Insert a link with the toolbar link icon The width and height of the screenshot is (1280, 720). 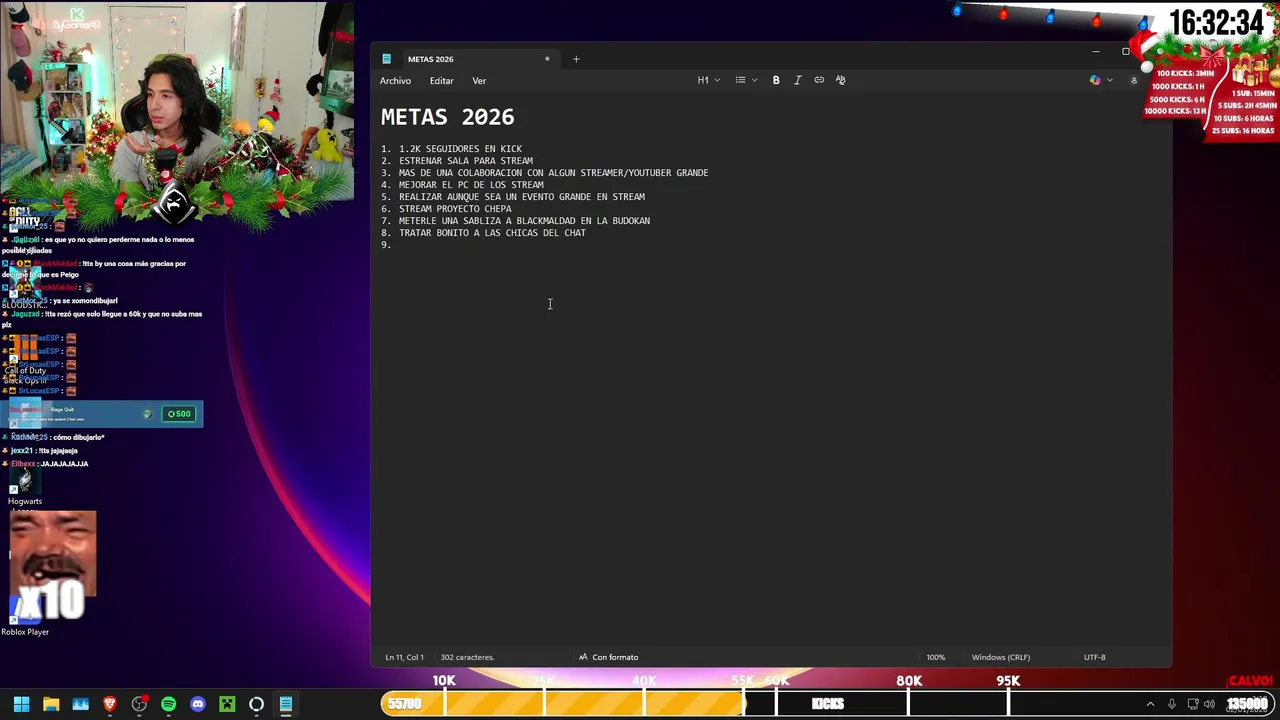[x=819, y=80]
